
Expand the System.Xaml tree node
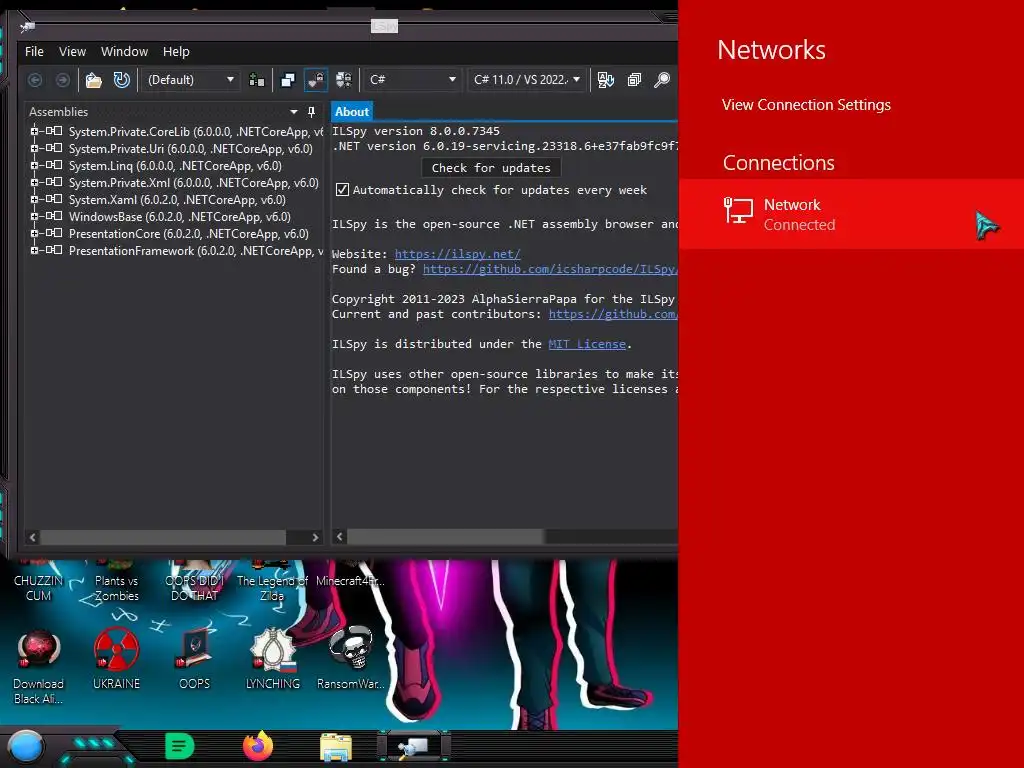pyautogui.click(x=34, y=199)
